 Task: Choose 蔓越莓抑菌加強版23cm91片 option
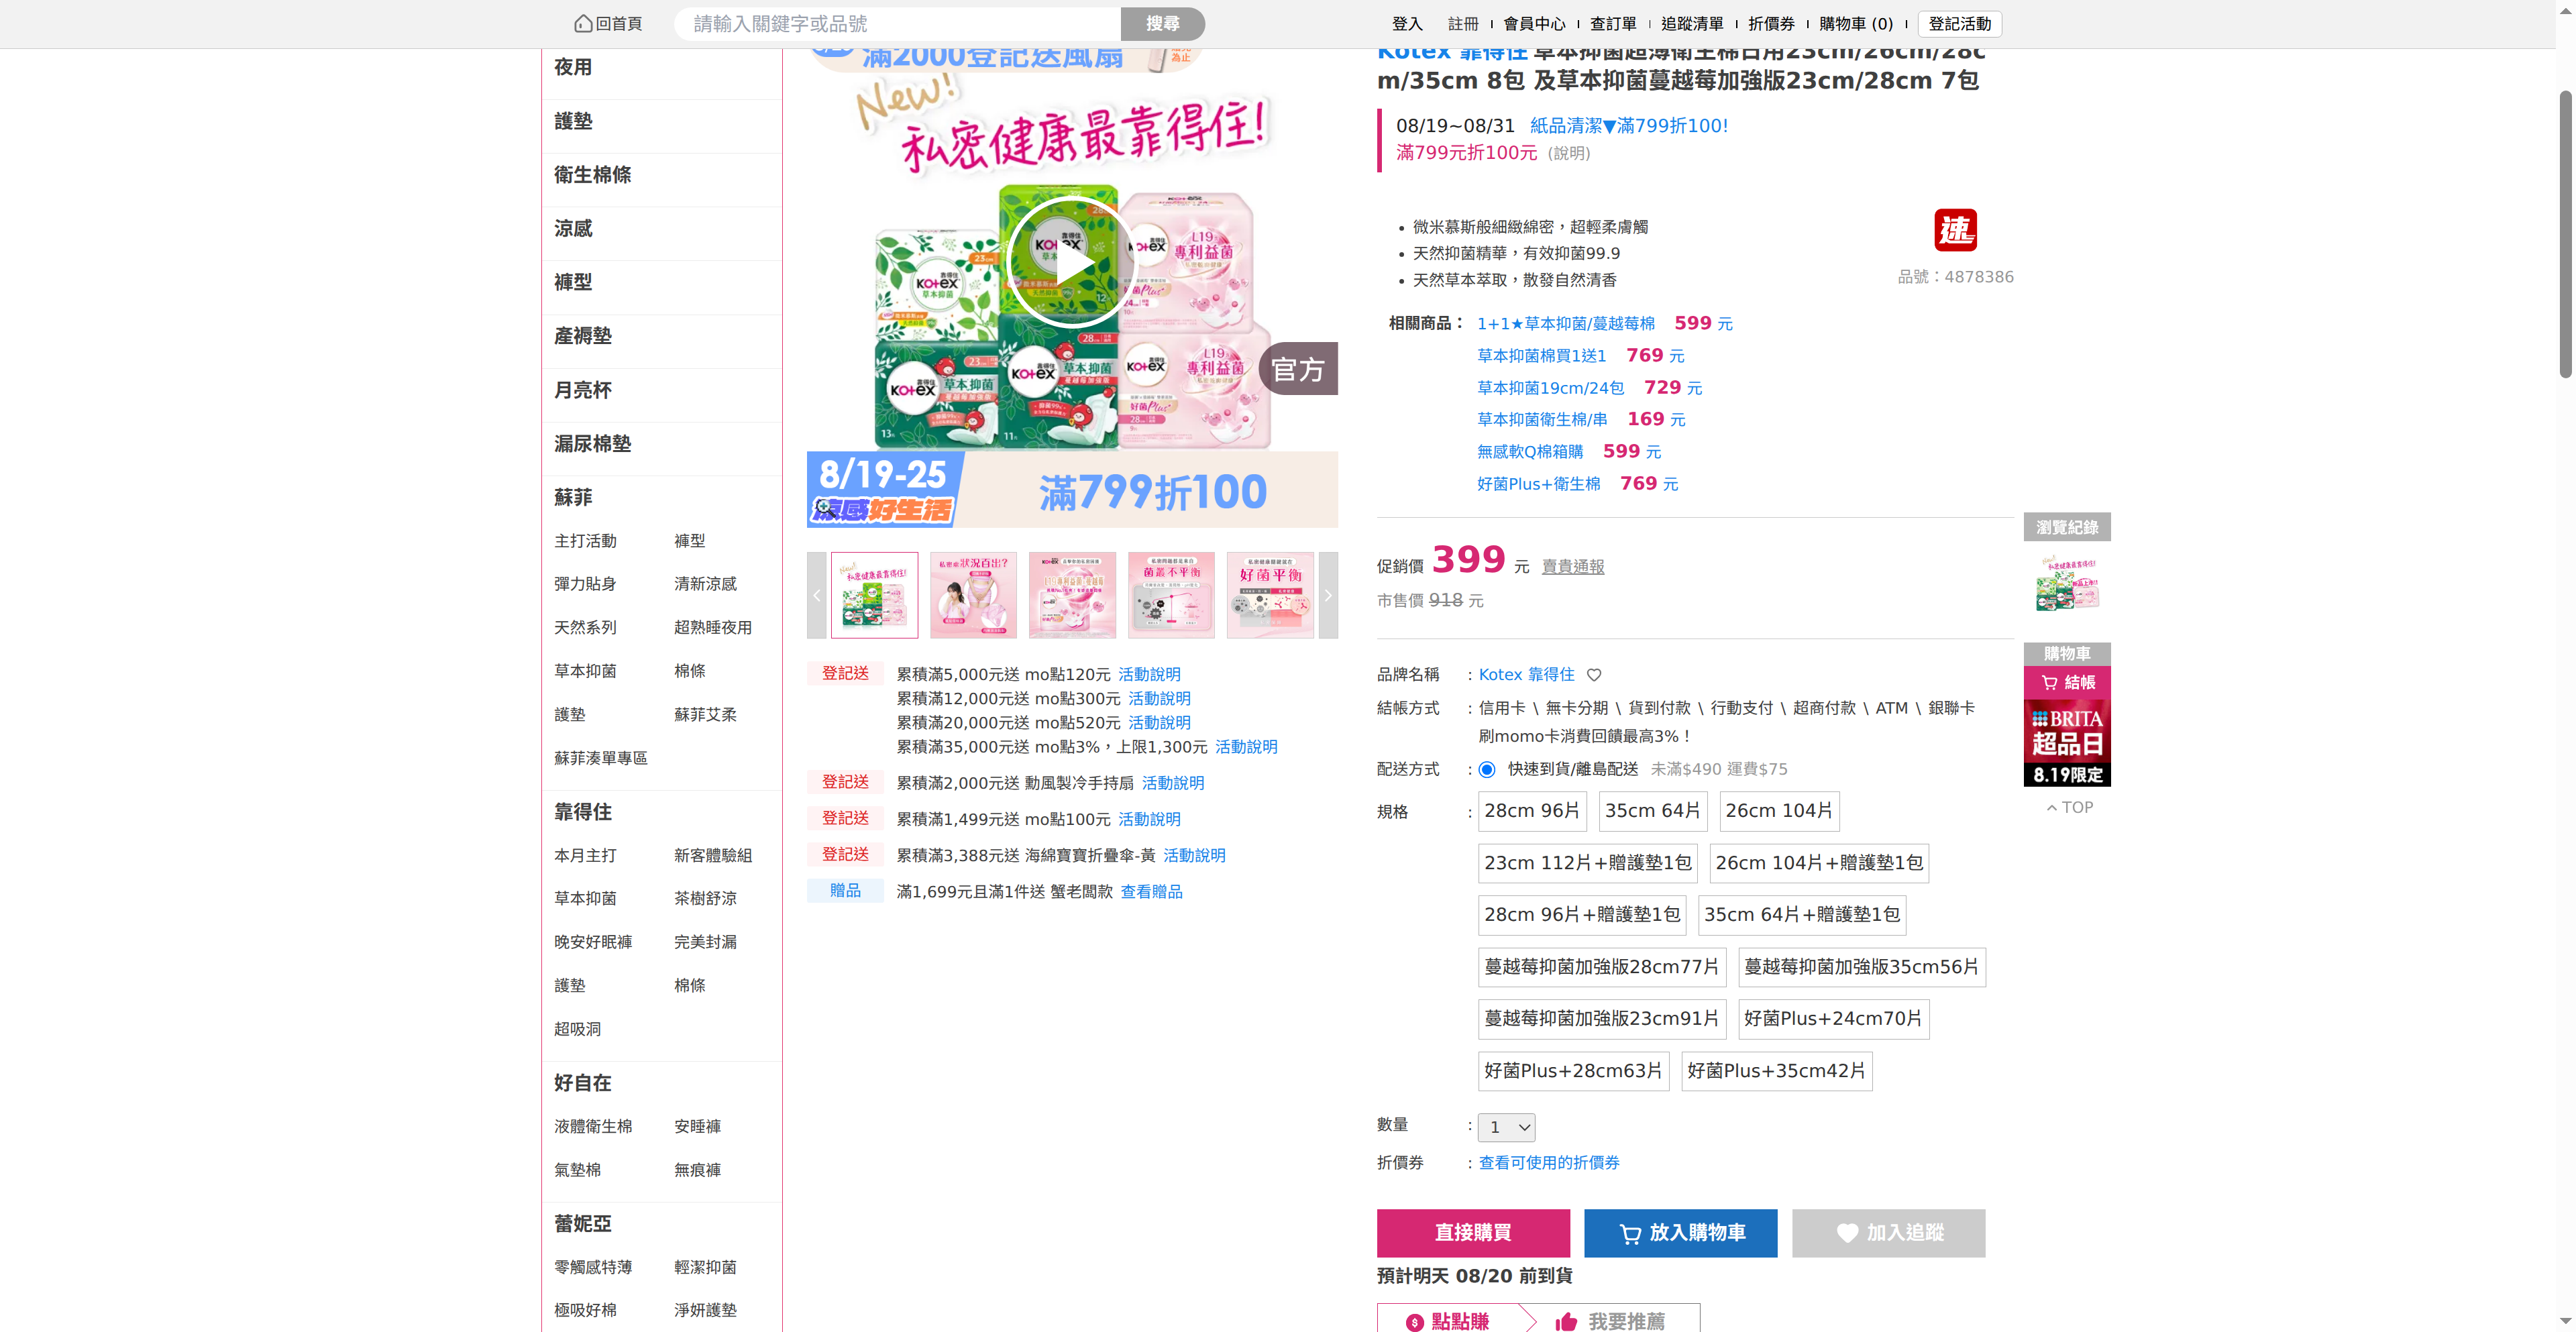coord(1602,1019)
